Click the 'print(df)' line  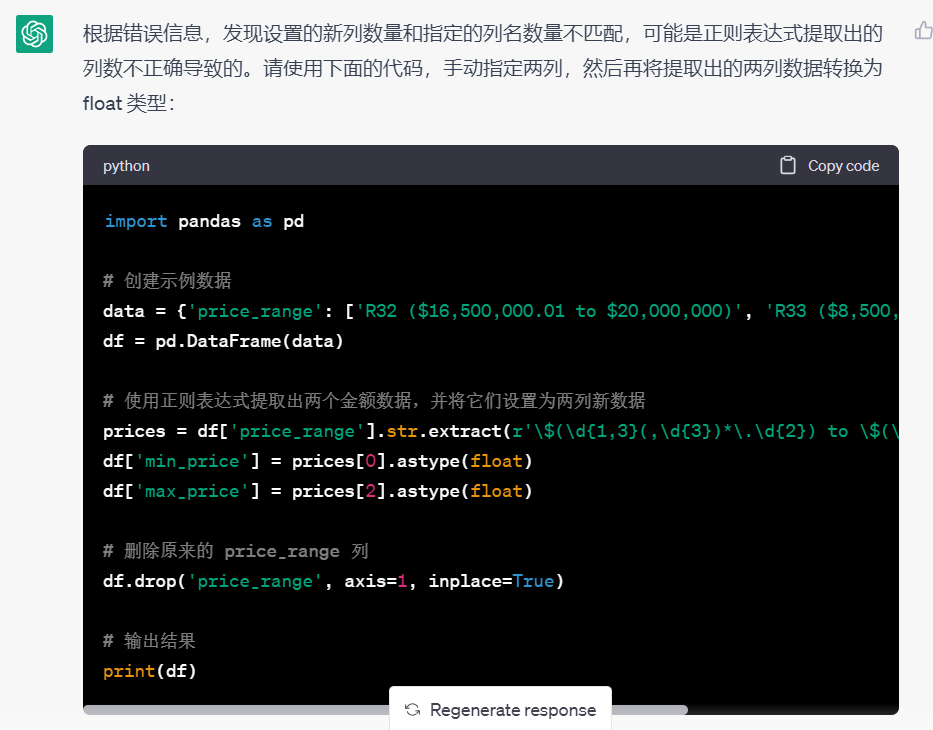click(x=149, y=671)
